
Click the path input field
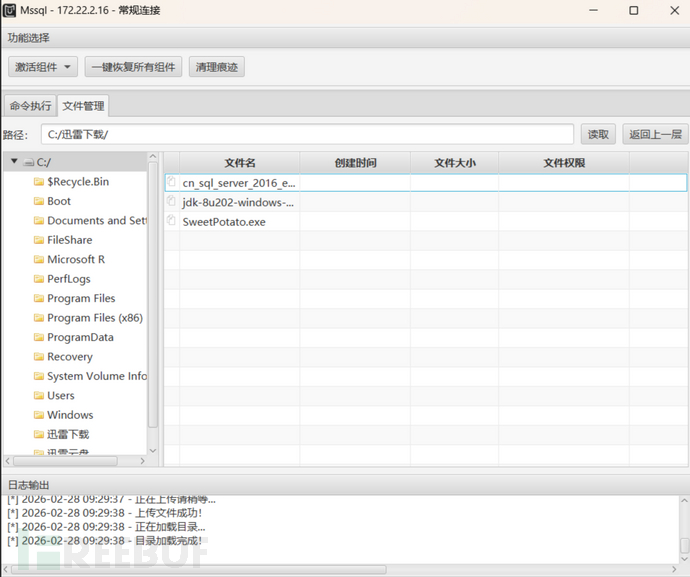[307, 134]
